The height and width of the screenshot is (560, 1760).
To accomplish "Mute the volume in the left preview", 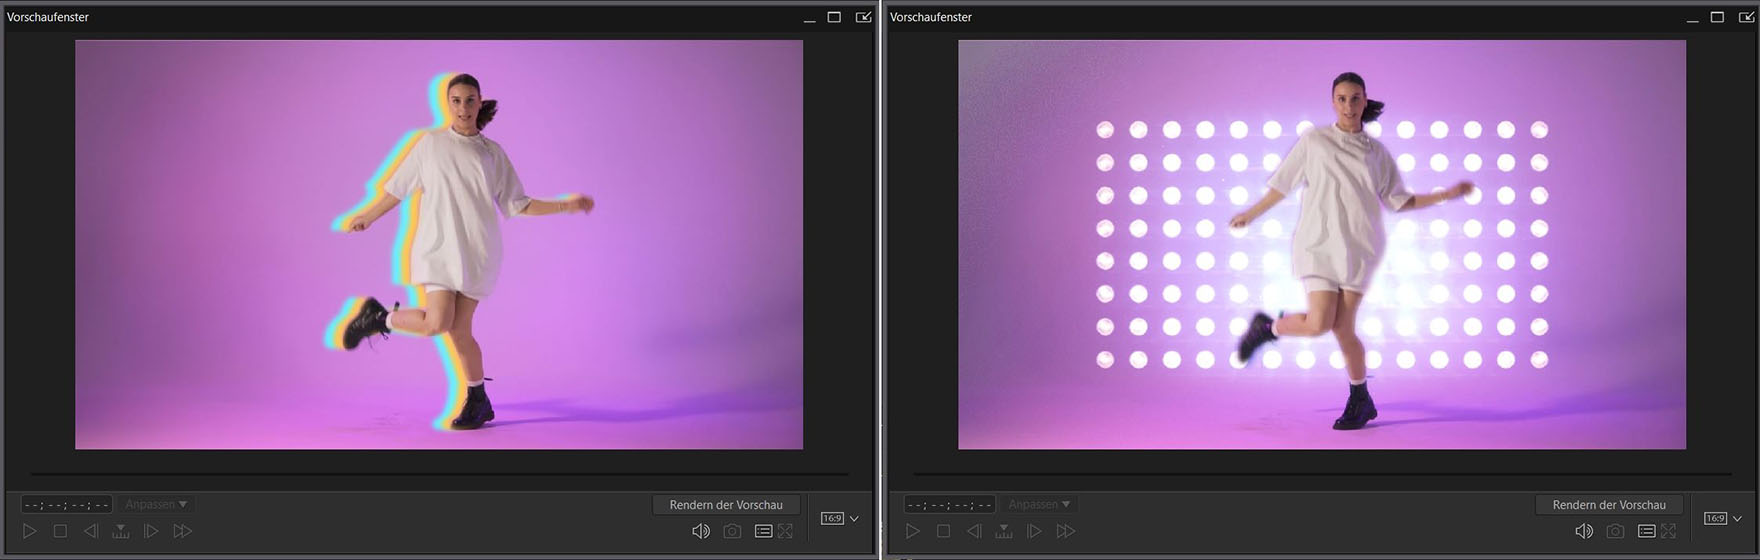I will click(701, 531).
